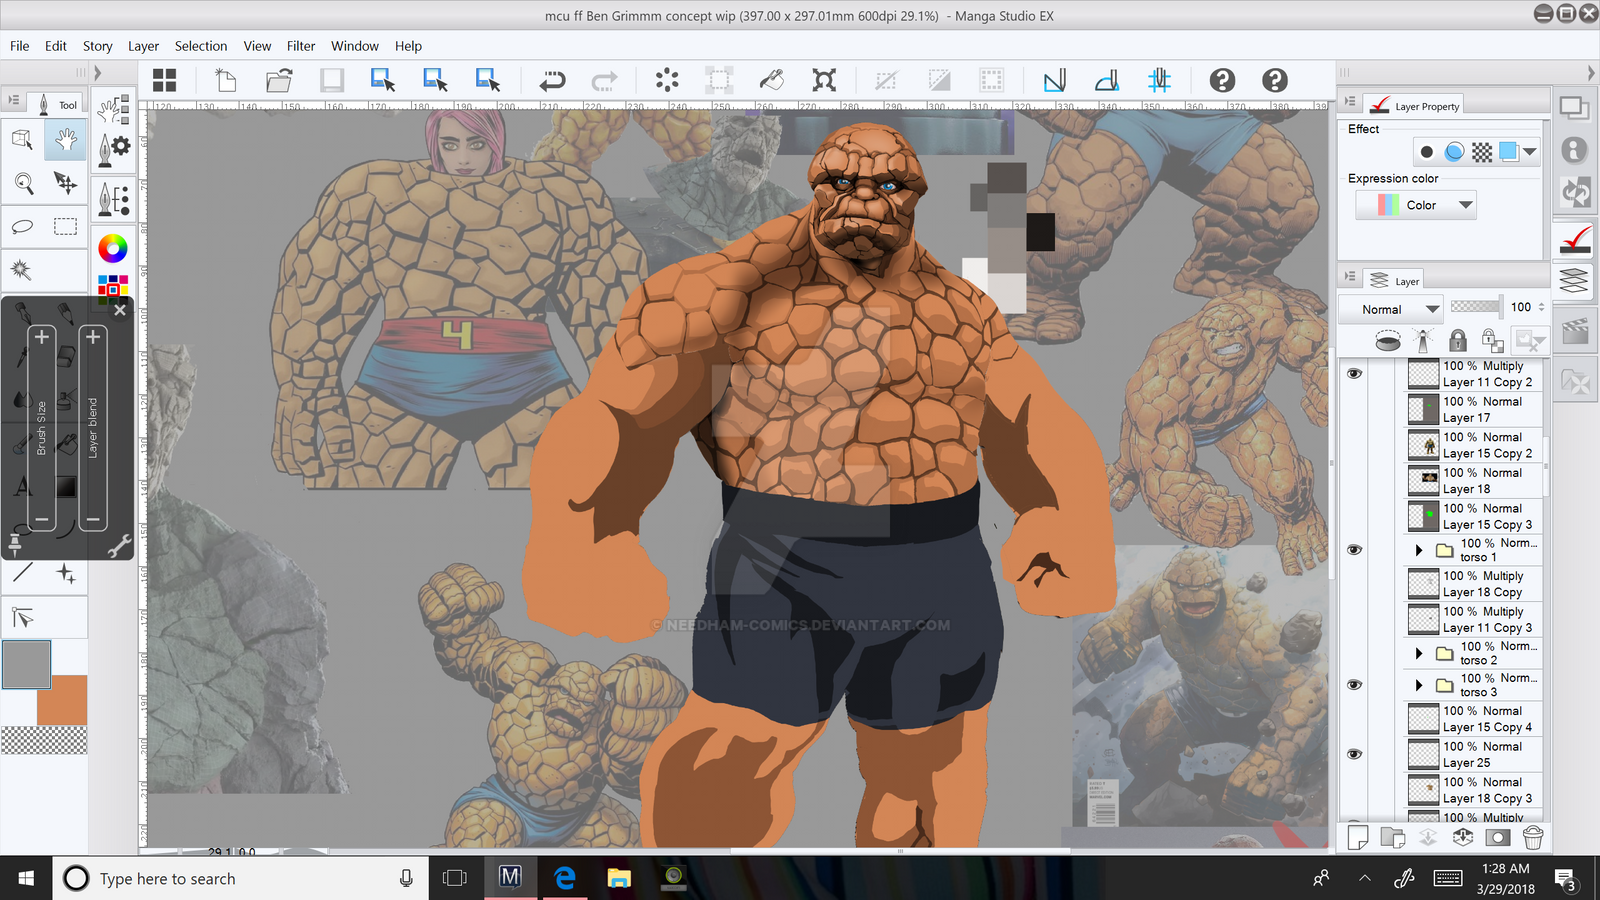Open the Expression color dropdown

click(x=1416, y=205)
